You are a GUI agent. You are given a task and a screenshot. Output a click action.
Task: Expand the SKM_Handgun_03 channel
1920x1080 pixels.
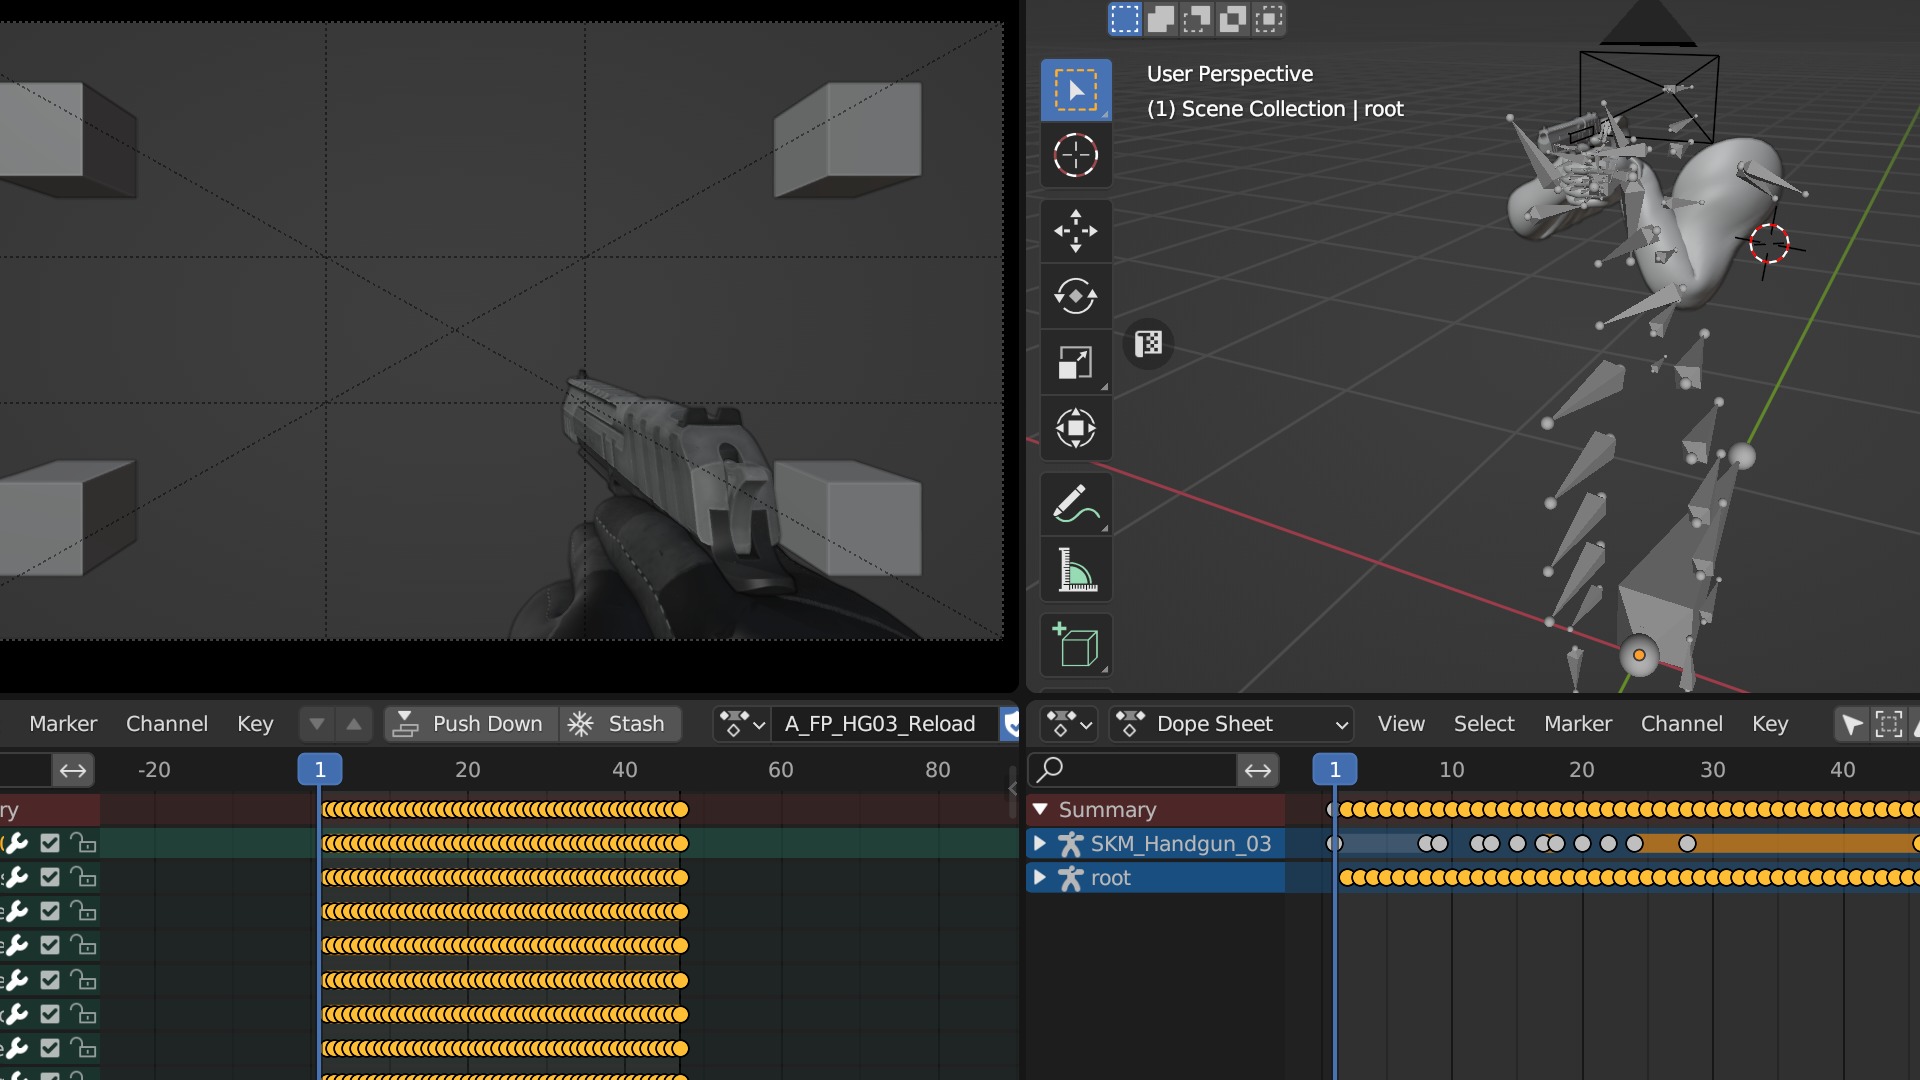(x=1040, y=843)
